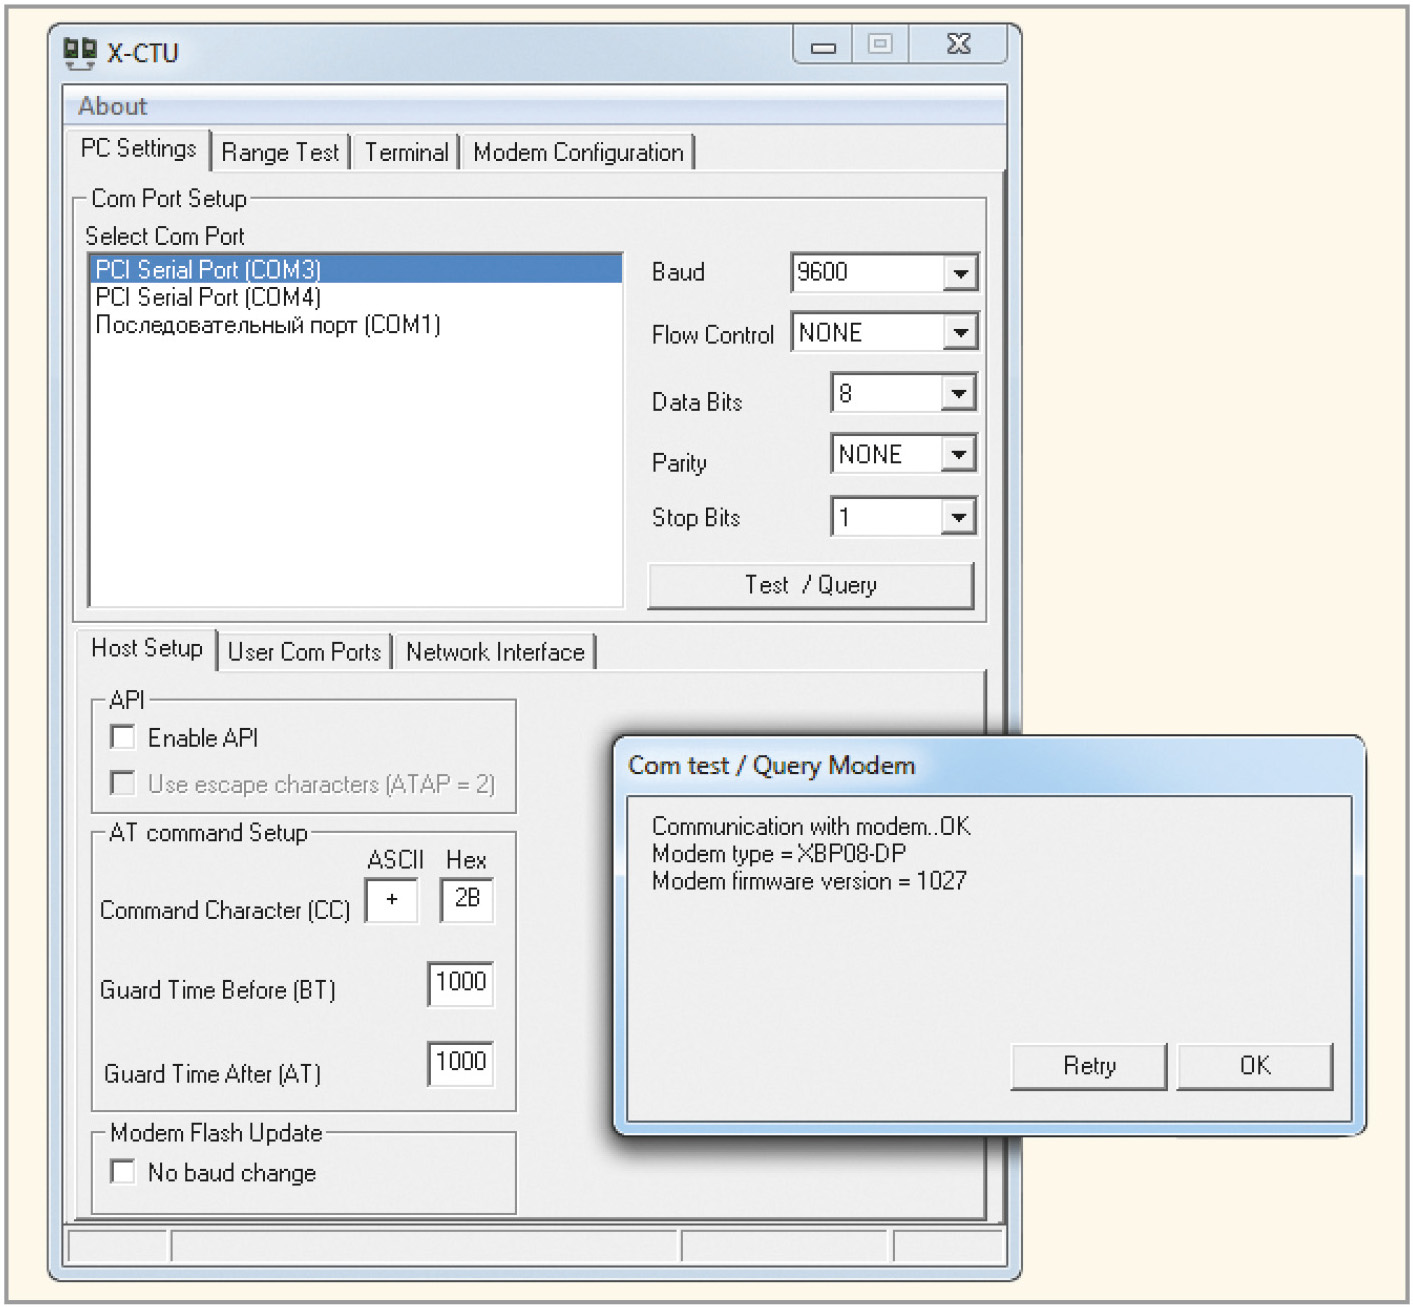Select PCI Serial Port (COM3) in list
The height and width of the screenshot is (1307, 1413).
[356, 270]
